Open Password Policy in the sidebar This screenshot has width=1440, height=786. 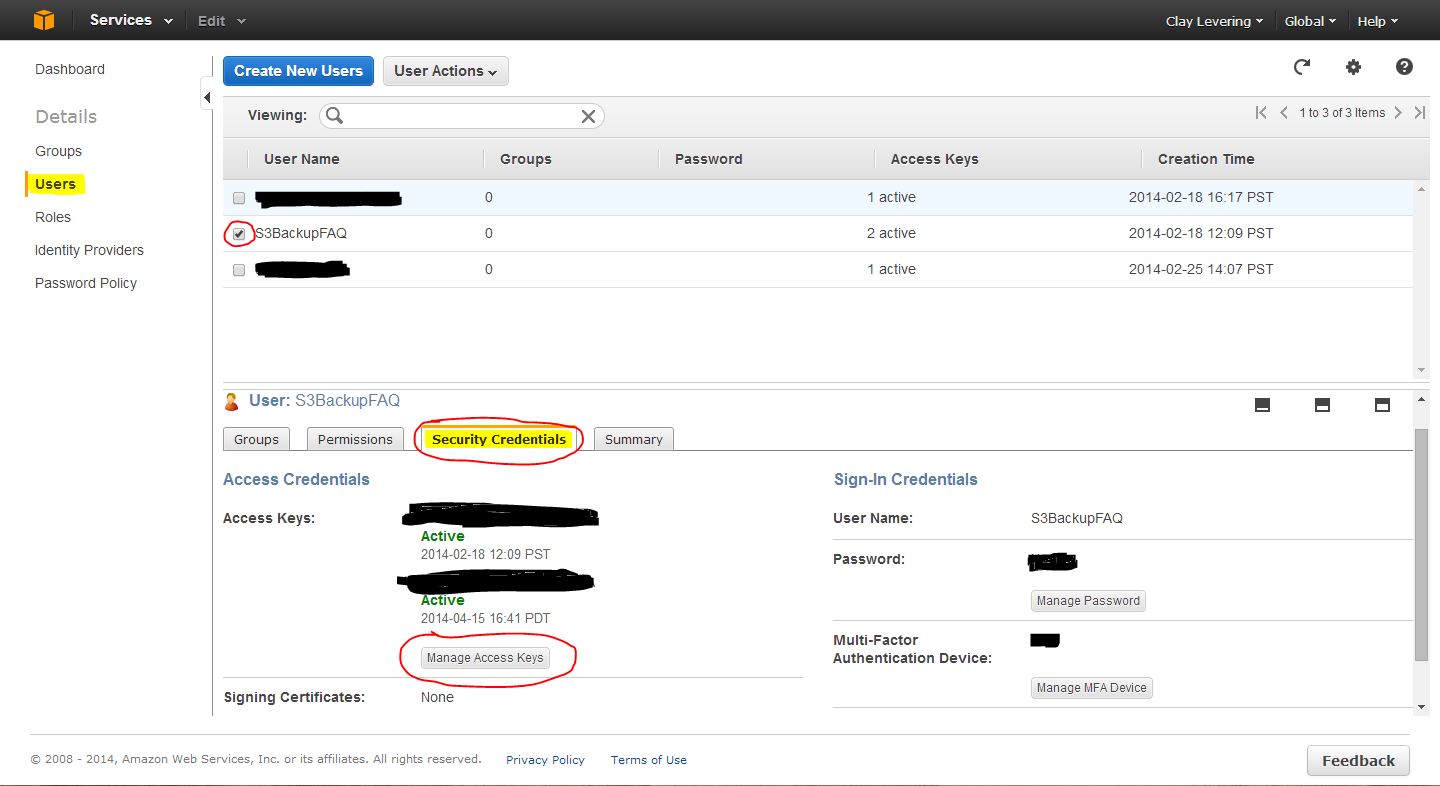tap(86, 283)
